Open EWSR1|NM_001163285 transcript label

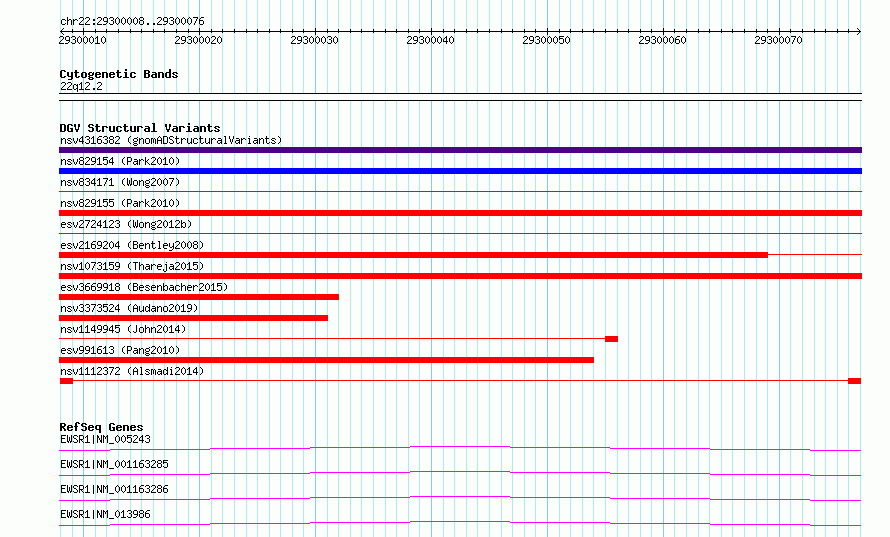[x=114, y=464]
